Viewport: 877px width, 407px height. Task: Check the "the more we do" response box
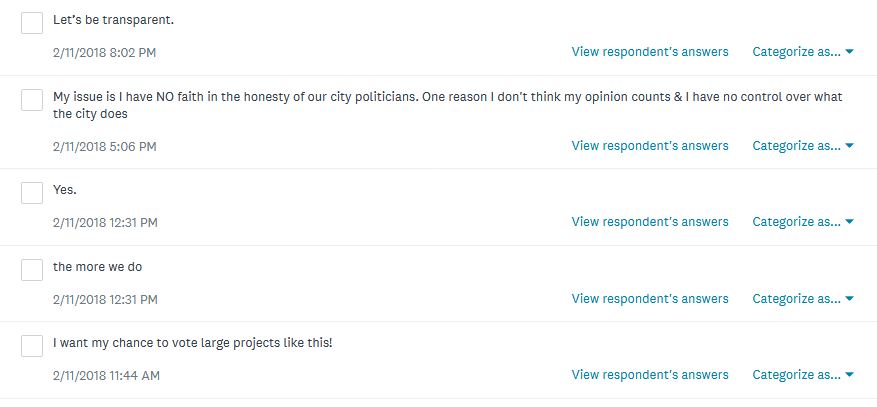tap(32, 270)
